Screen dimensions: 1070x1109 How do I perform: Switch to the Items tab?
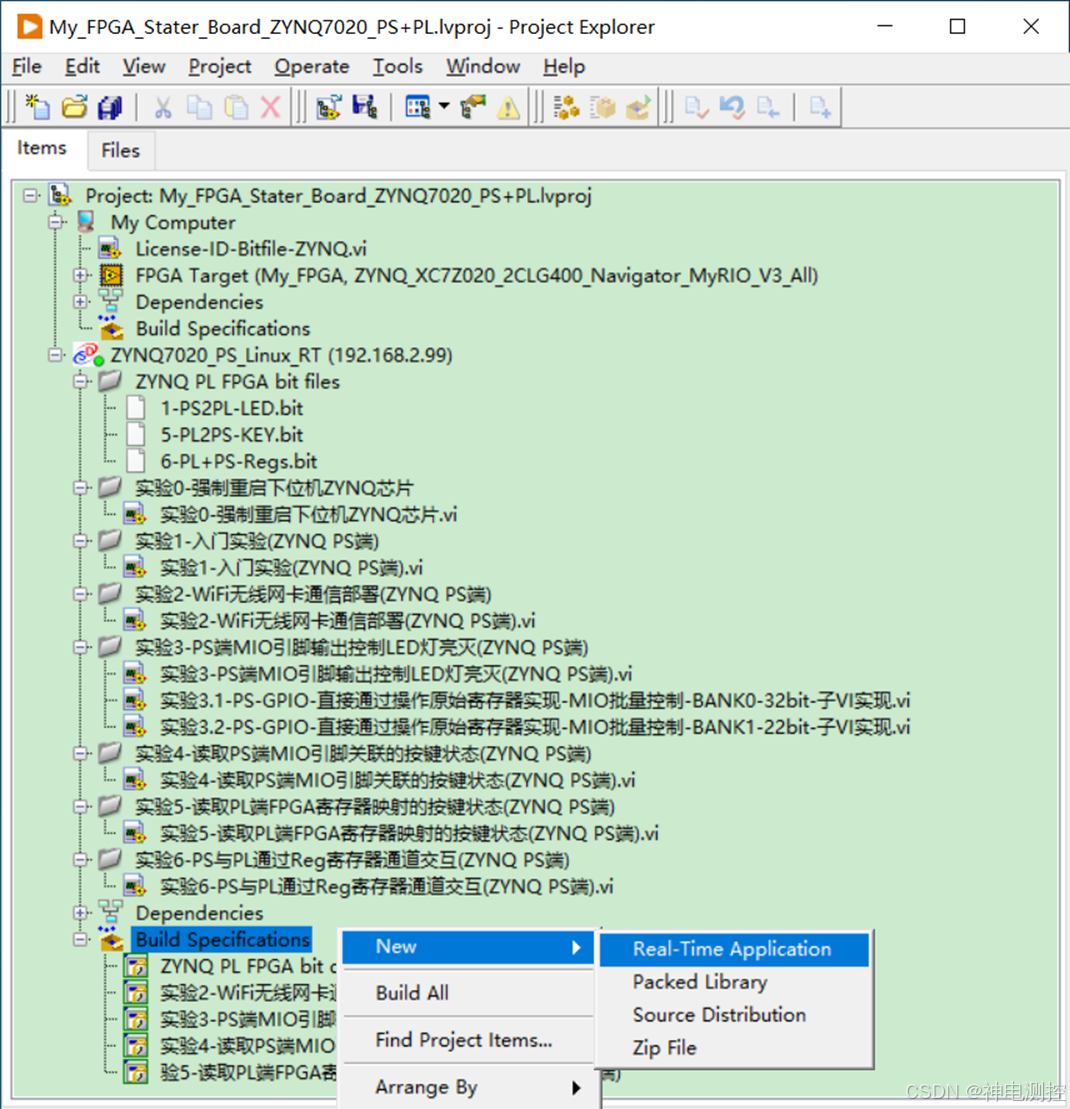(42, 148)
